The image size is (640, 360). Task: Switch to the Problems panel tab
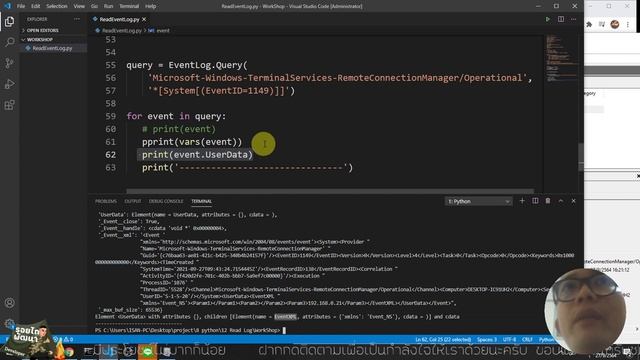[106, 201]
